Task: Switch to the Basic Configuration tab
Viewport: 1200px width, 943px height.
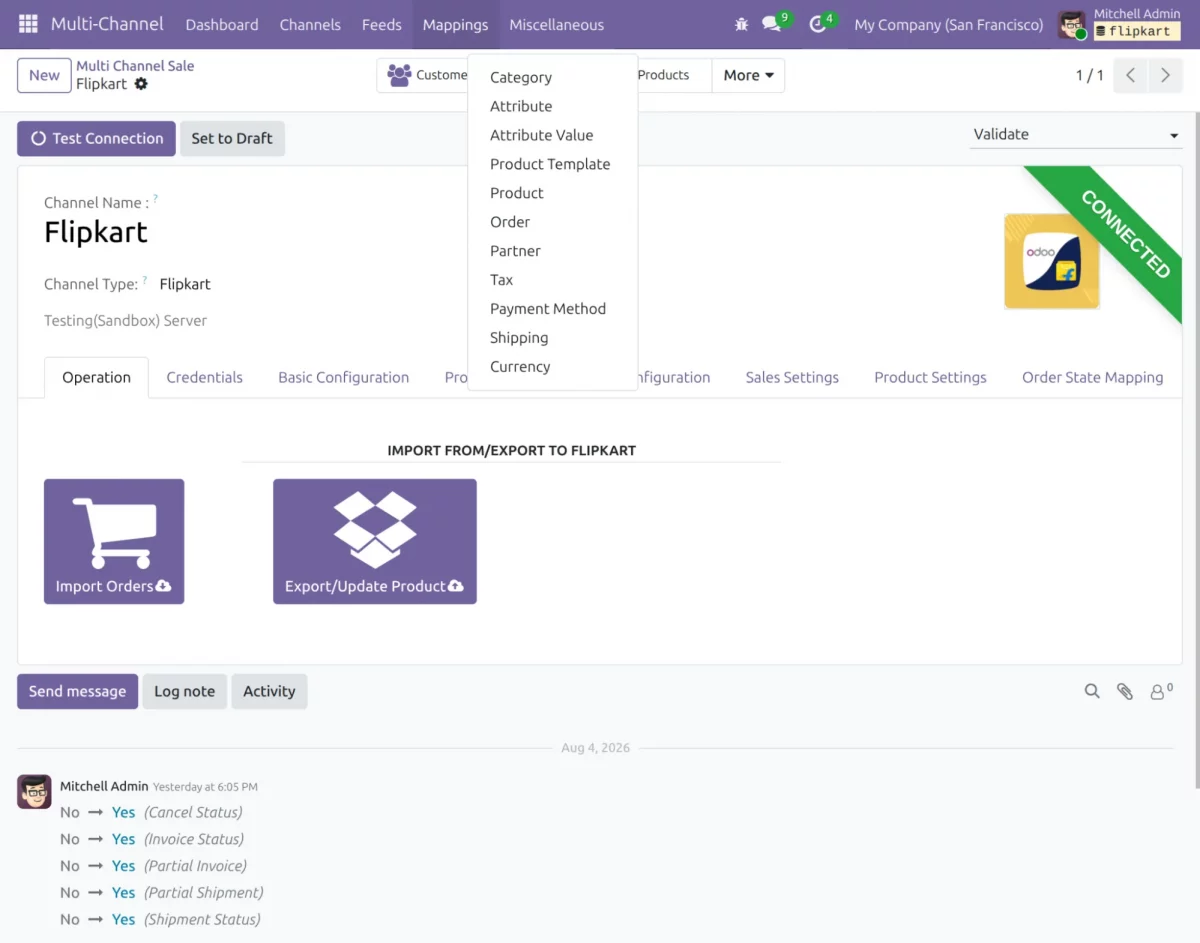Action: (343, 377)
